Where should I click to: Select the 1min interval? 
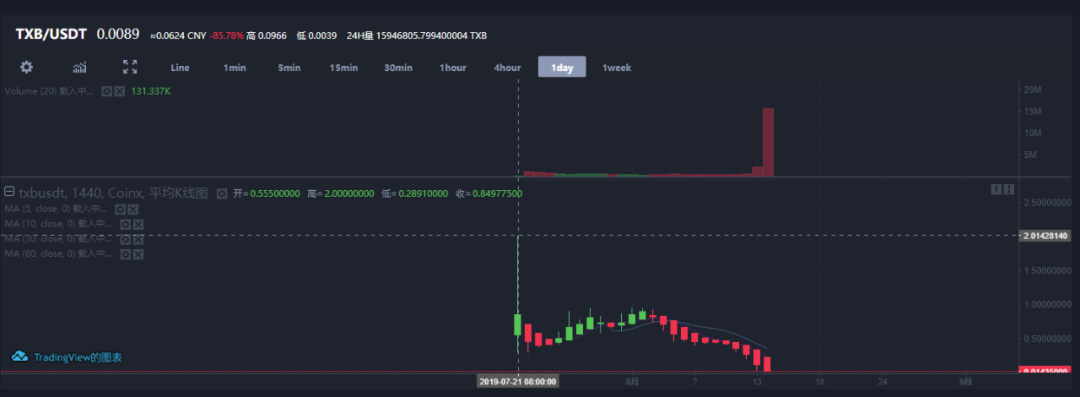234,68
